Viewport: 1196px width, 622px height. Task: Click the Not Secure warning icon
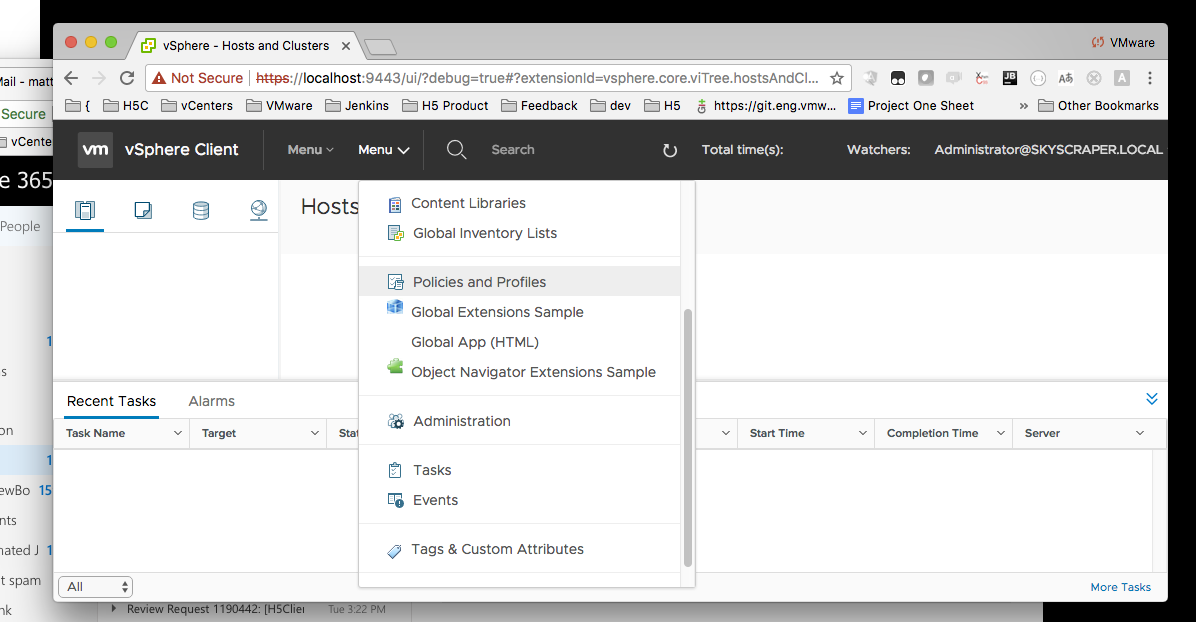(x=159, y=78)
